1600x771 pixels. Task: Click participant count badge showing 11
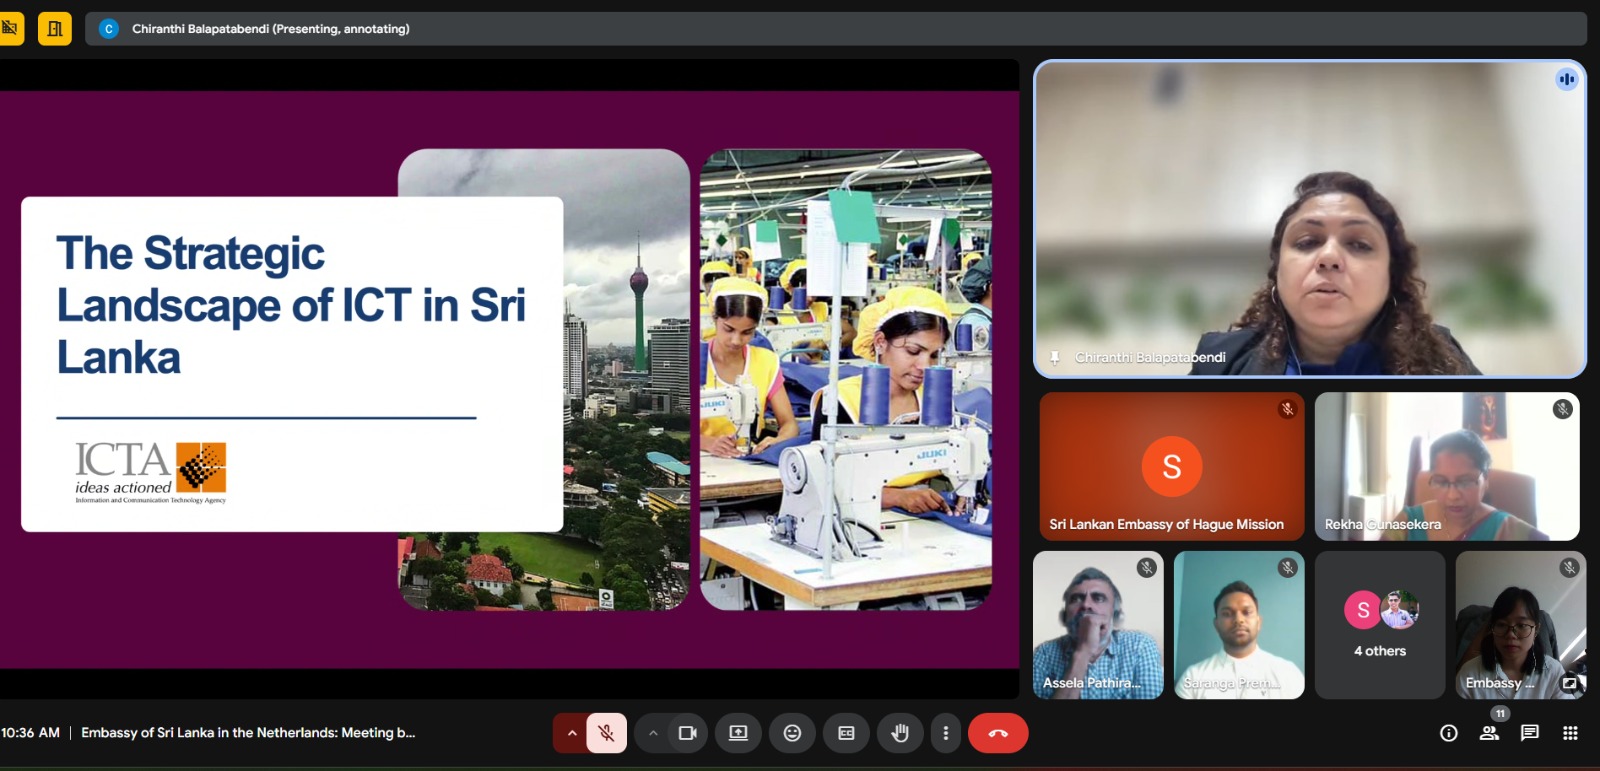tap(1500, 713)
